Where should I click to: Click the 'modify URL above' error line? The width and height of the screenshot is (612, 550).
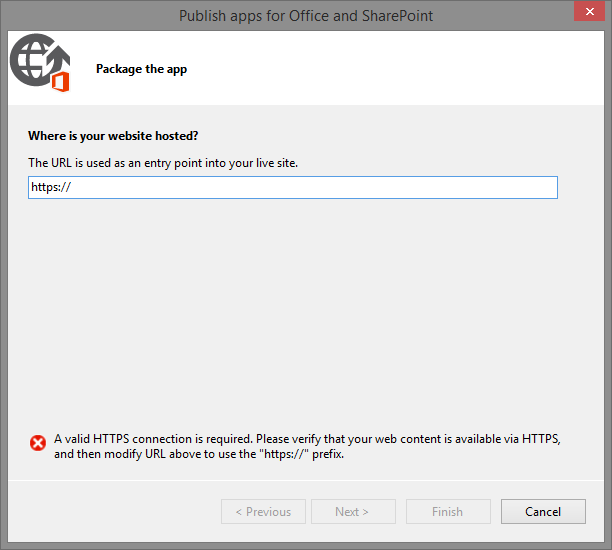(200, 454)
